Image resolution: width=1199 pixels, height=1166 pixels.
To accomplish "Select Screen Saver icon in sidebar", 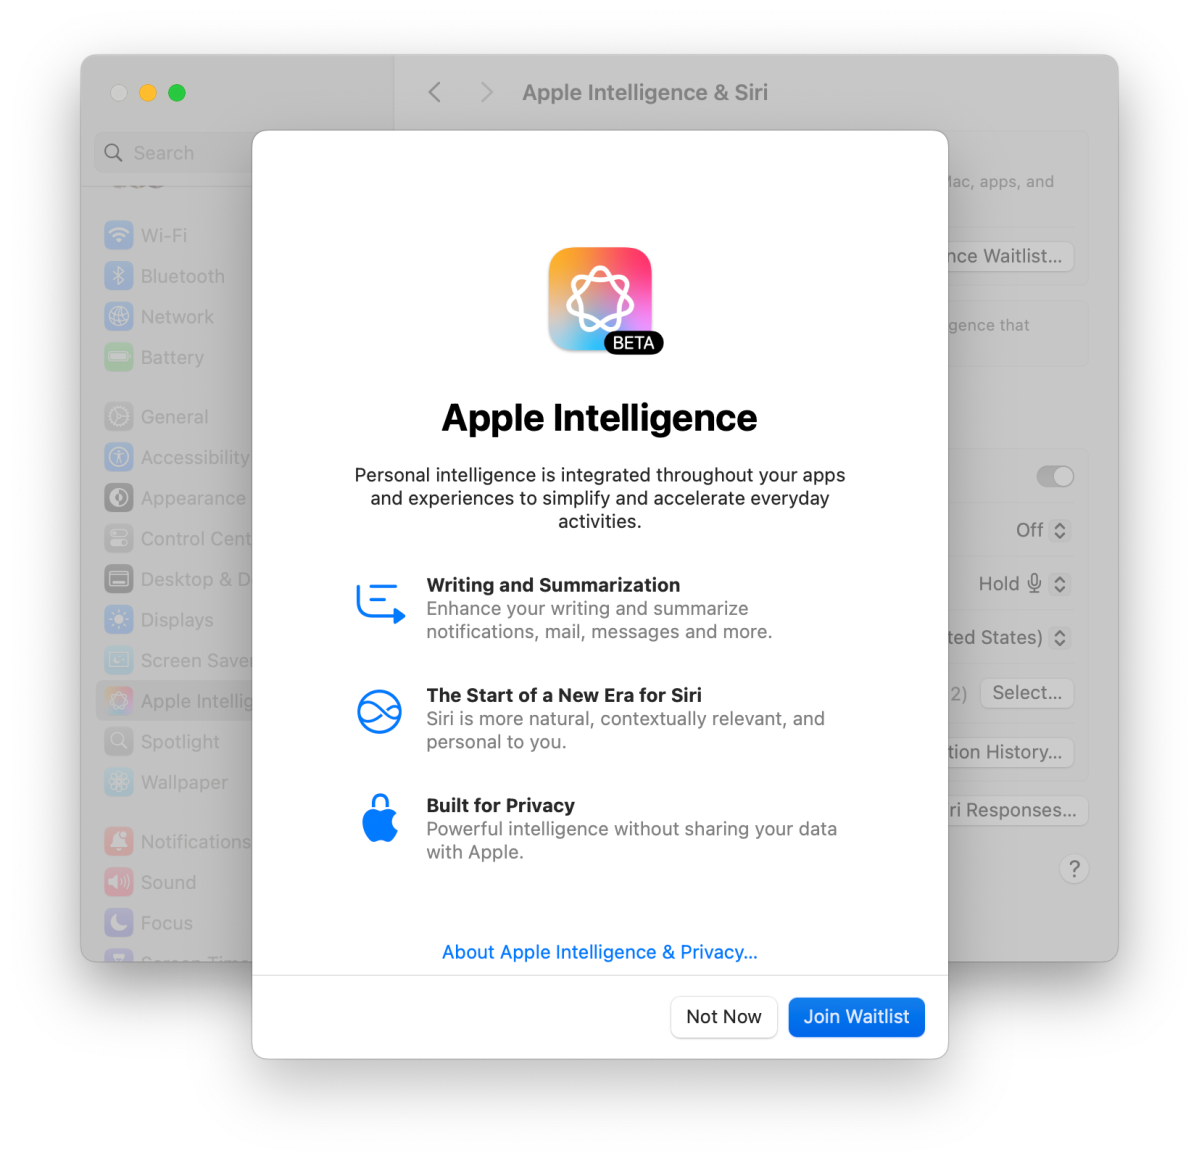I will click(119, 660).
